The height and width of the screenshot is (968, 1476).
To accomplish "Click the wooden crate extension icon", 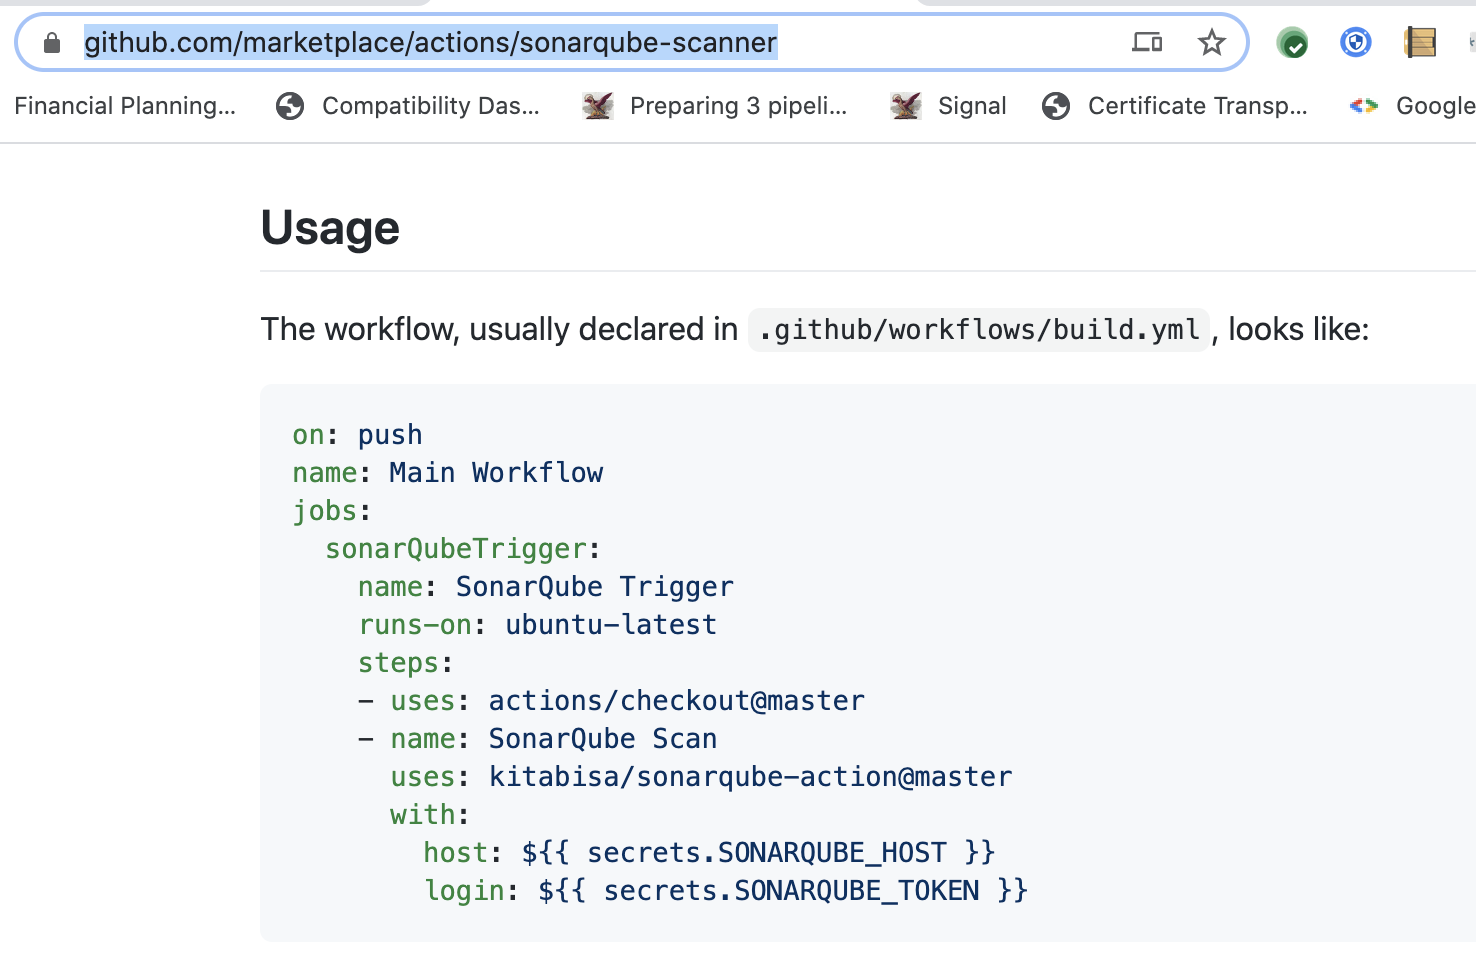I will 1419,42.
